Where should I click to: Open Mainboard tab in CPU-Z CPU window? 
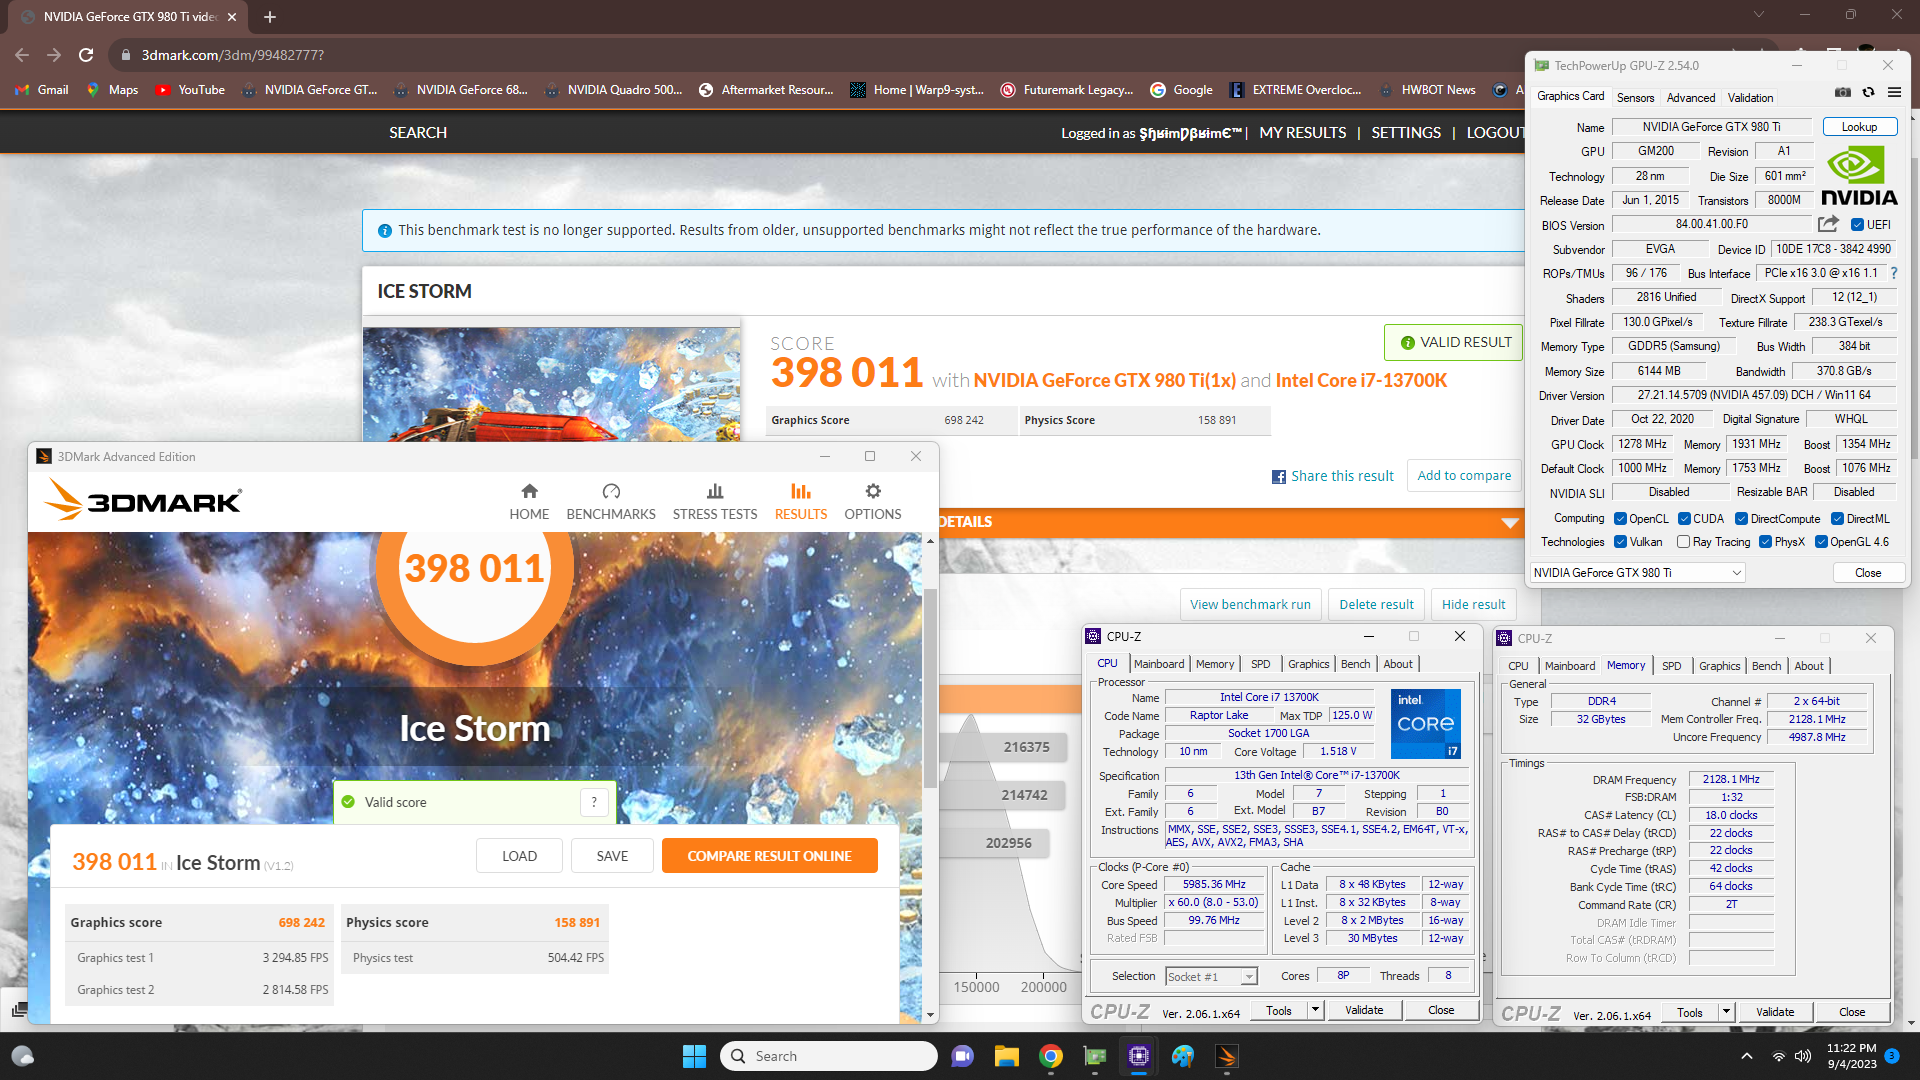pyautogui.click(x=1159, y=664)
